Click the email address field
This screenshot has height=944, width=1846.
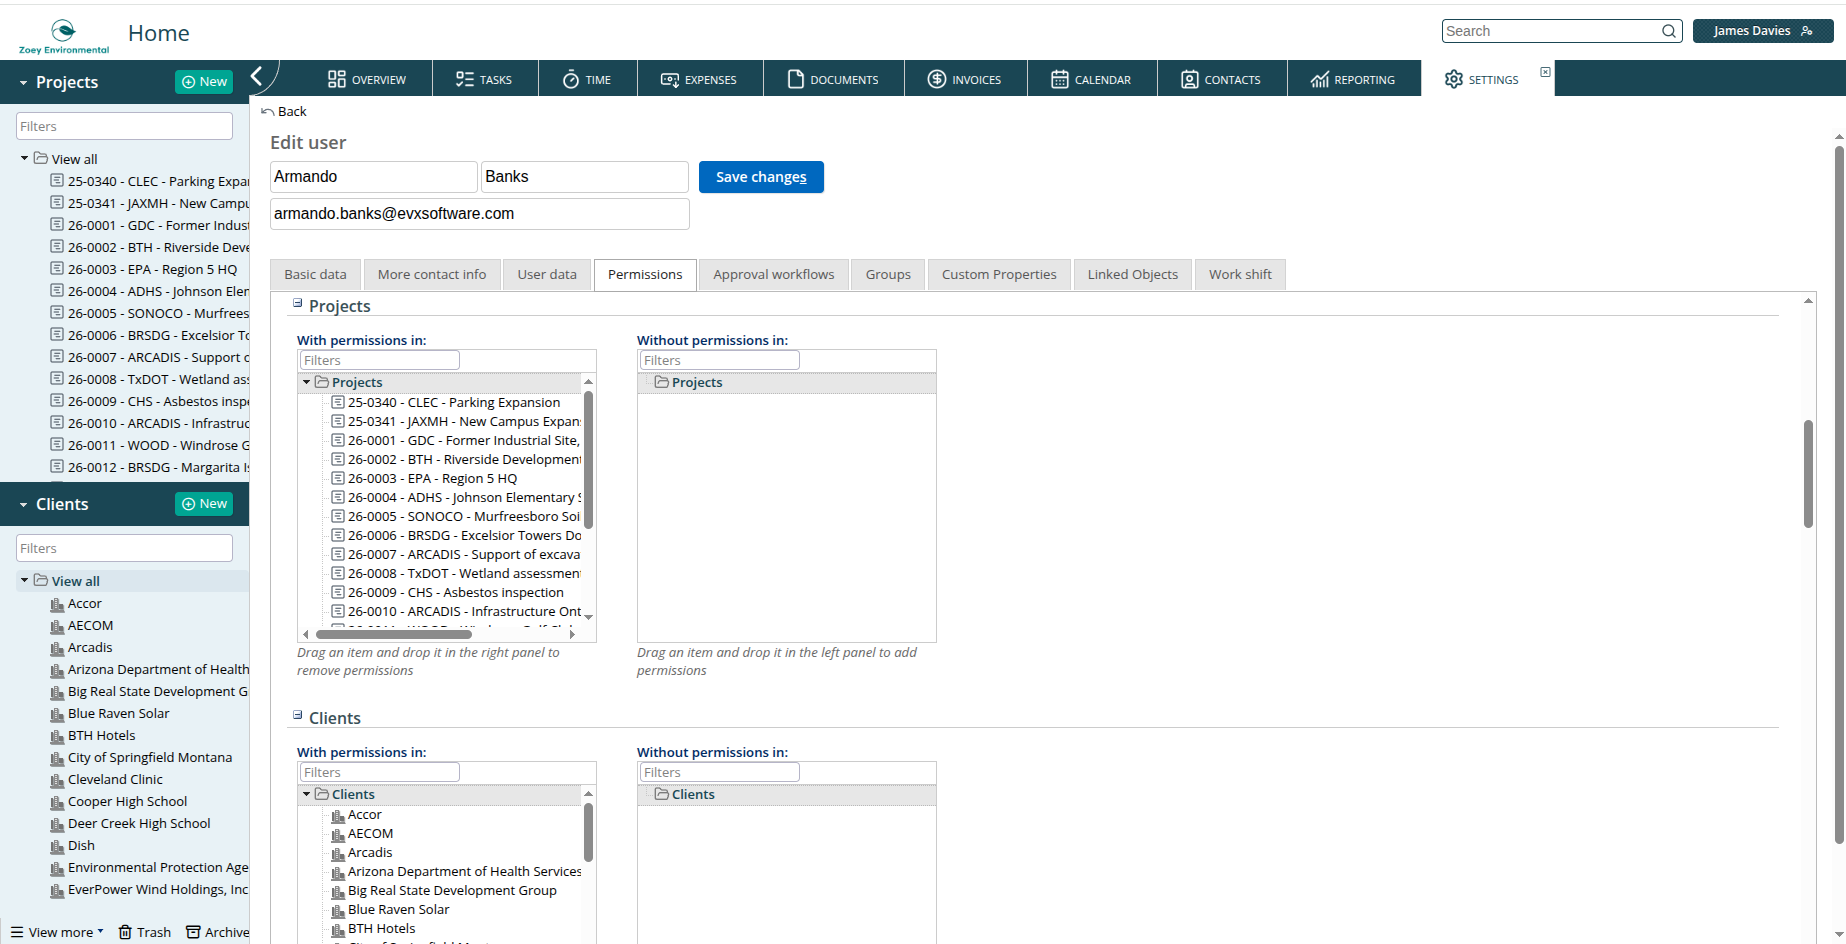tap(480, 214)
